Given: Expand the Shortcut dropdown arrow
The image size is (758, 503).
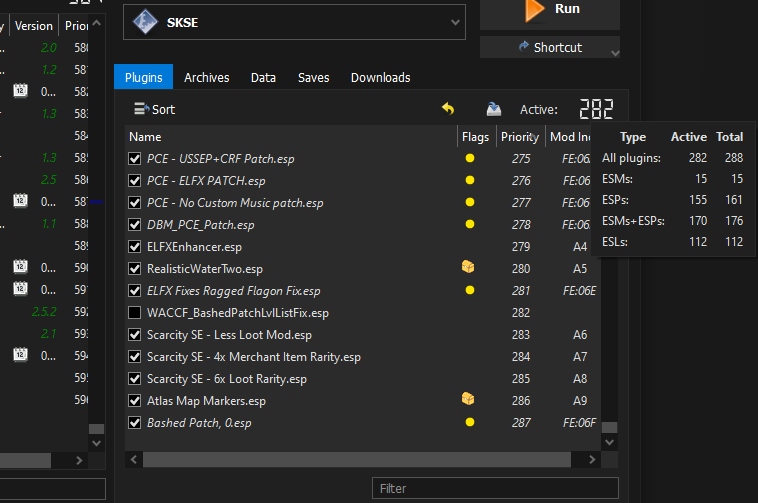Looking at the screenshot, I should point(615,53).
